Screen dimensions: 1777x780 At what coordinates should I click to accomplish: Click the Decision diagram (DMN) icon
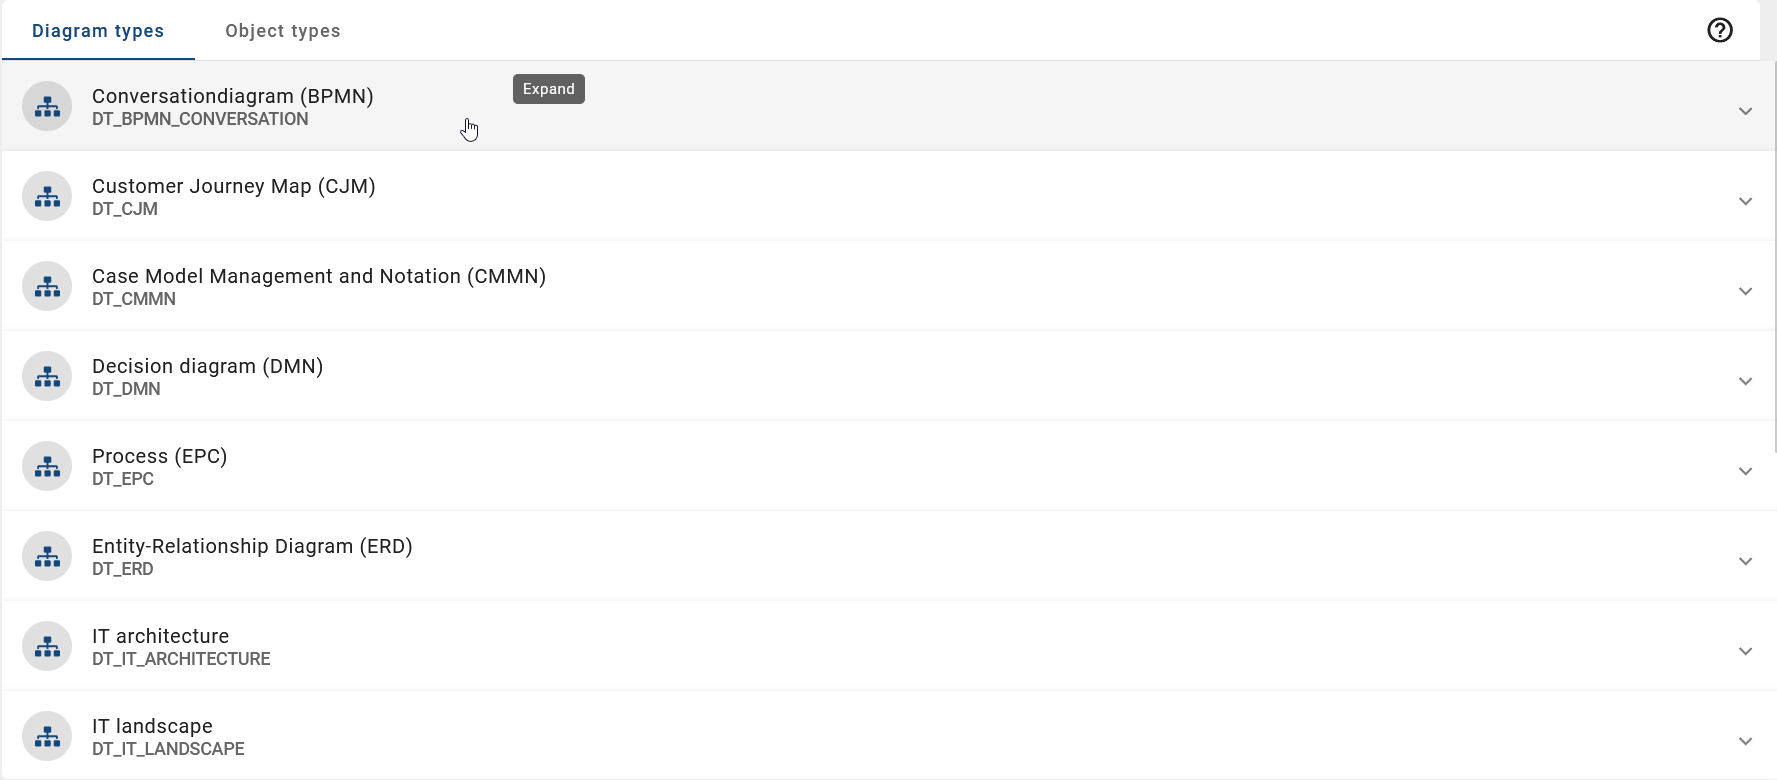click(x=46, y=376)
